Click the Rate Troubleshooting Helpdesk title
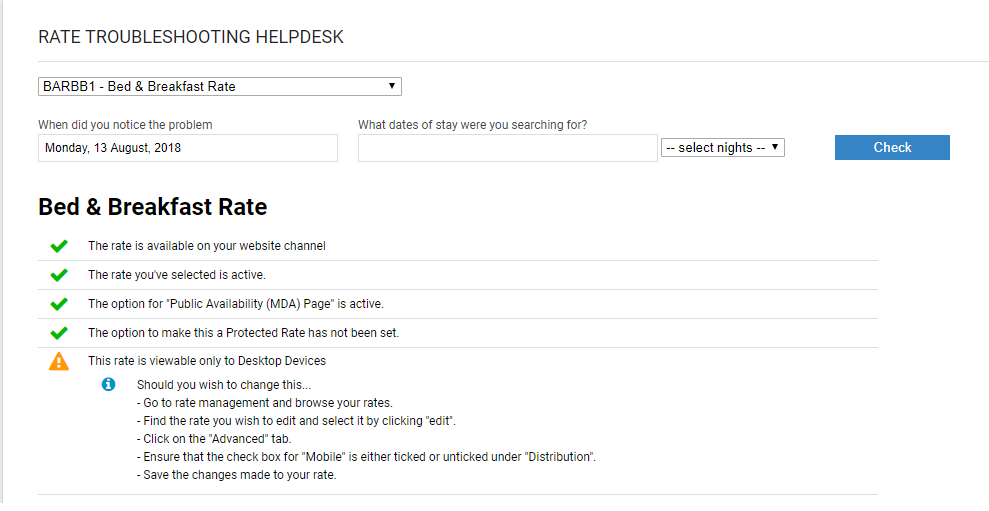This screenshot has width=989, height=511. 190,37
